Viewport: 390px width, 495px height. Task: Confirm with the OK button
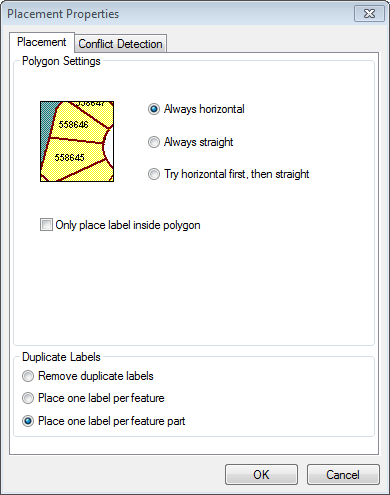pyautogui.click(x=261, y=474)
